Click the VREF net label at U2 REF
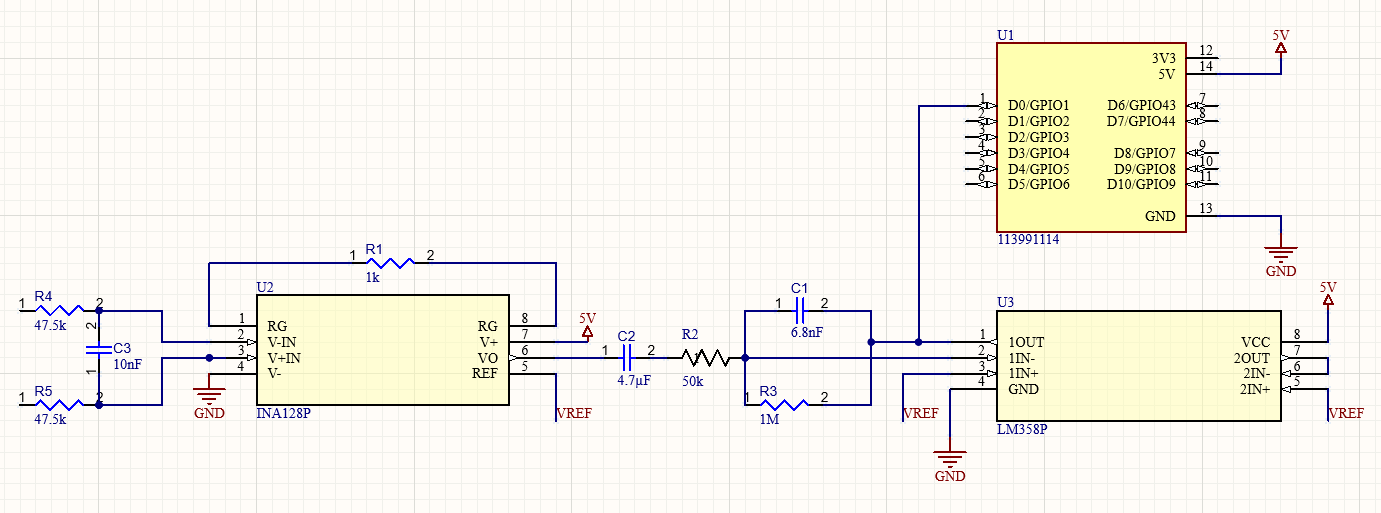 coord(574,413)
